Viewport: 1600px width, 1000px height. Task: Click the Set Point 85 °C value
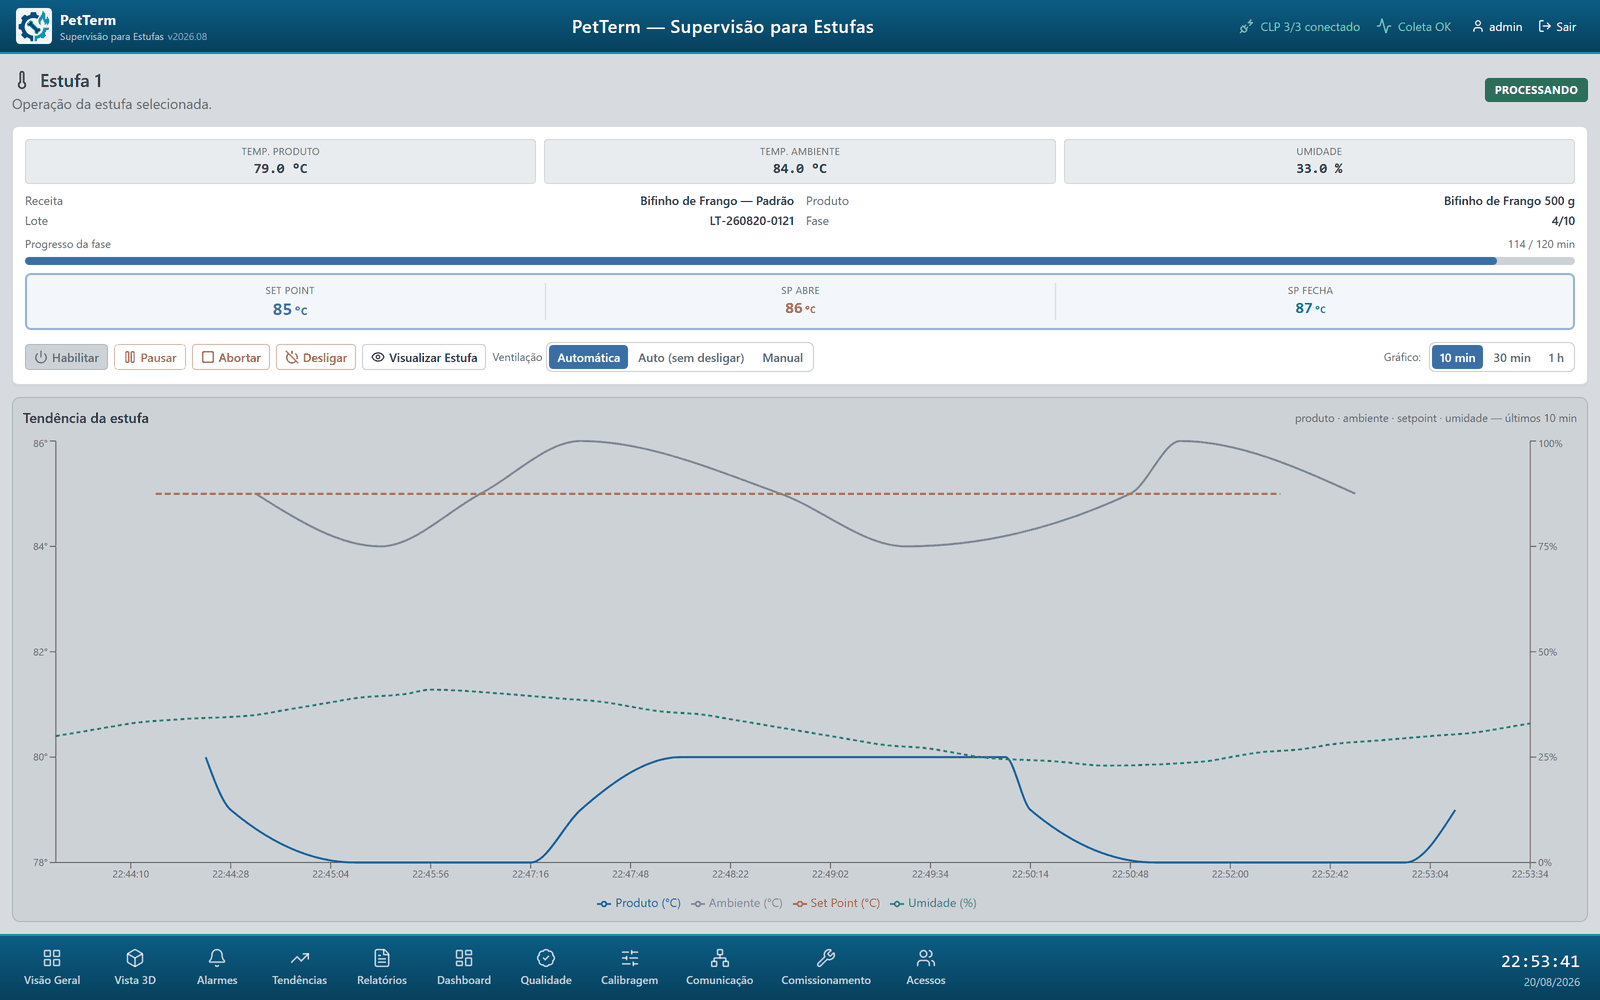point(290,310)
